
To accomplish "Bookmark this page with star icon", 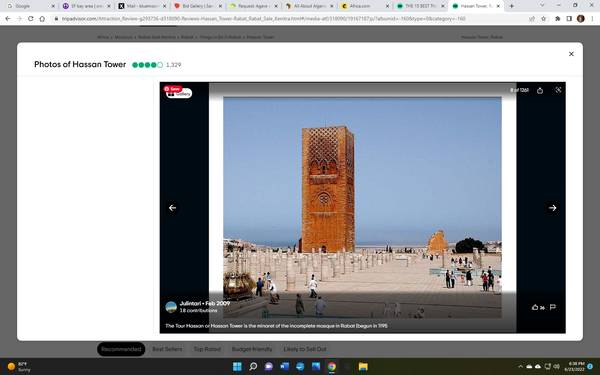I will [x=543, y=18].
